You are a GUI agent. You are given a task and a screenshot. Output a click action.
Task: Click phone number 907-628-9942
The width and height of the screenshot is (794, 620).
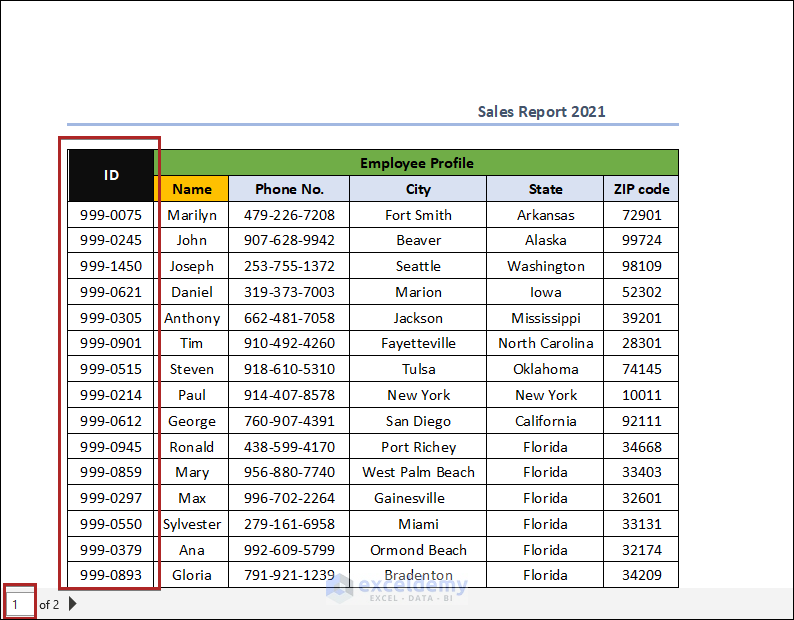(x=289, y=240)
